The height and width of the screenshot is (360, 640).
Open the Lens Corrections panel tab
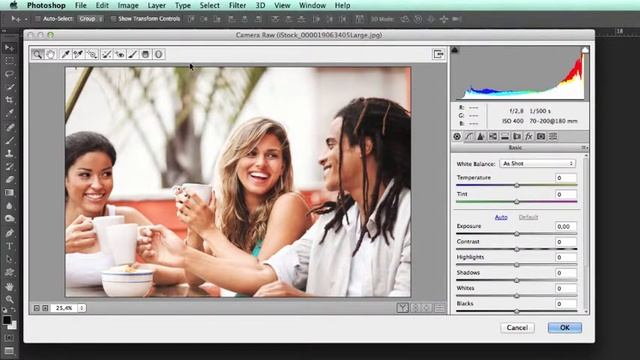(517, 136)
